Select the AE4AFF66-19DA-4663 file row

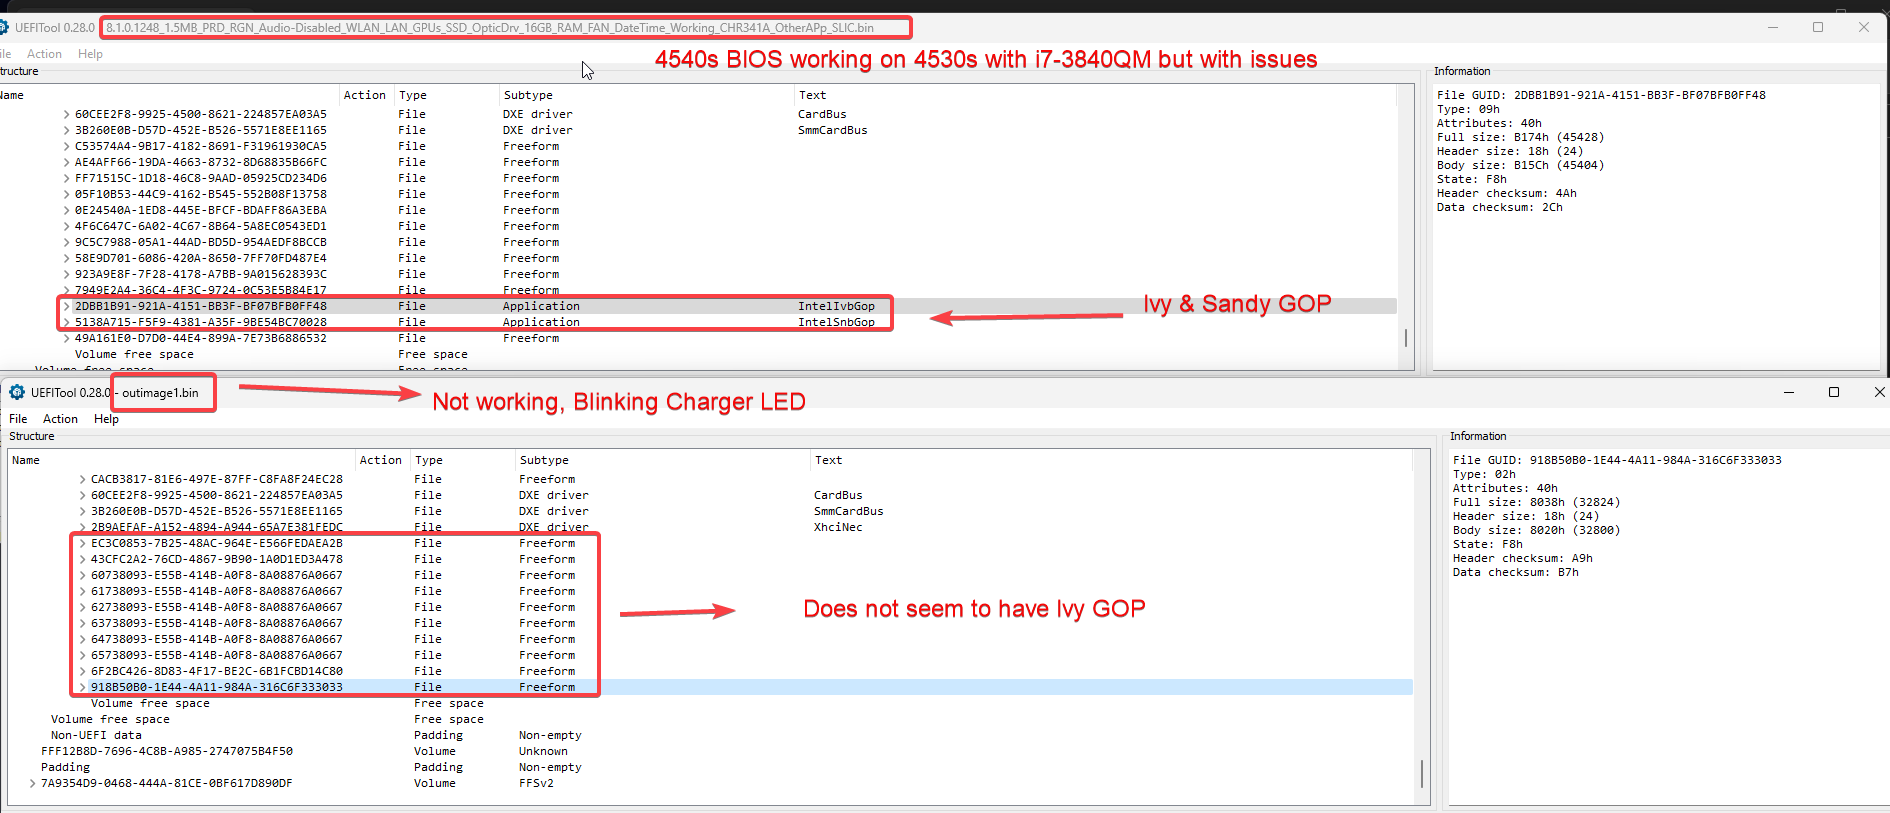(698, 162)
